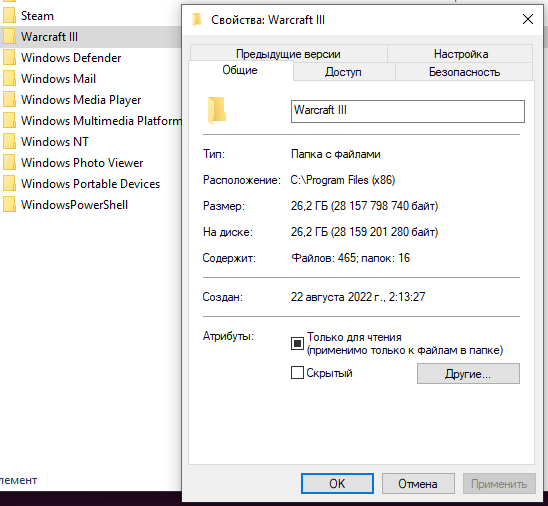Select the 'Общие' tab
This screenshot has height=506, width=548.
click(x=240, y=70)
